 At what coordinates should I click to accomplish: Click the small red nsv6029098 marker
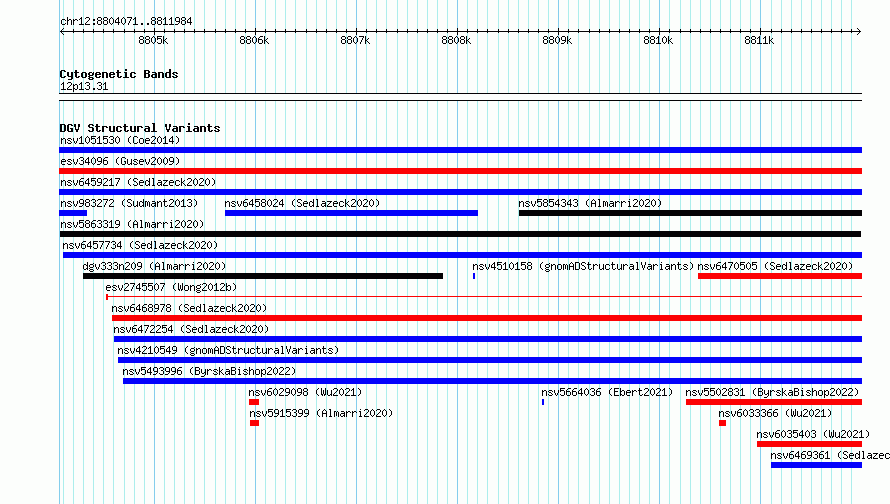254,402
